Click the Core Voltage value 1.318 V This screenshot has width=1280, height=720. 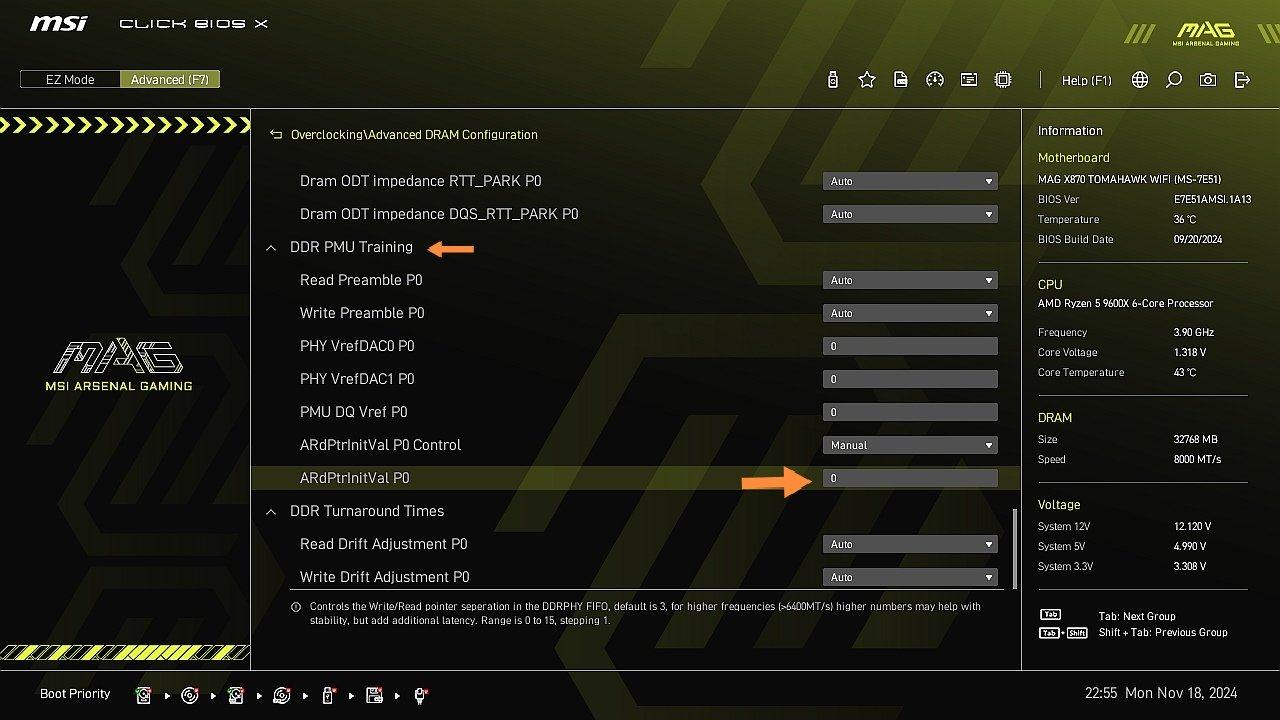[1190, 352]
